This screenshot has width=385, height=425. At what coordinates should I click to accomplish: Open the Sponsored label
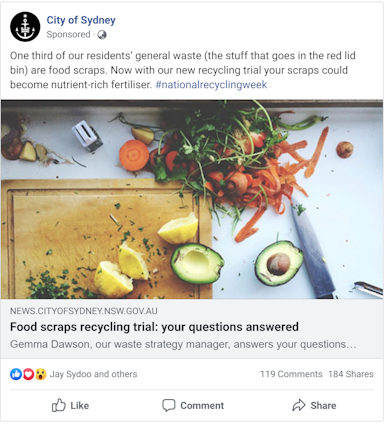68,35
